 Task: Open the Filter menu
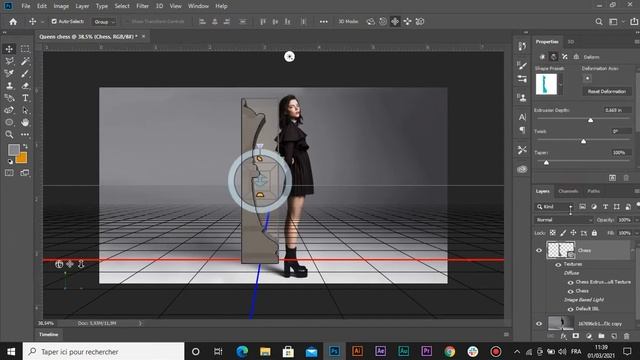coord(142,6)
